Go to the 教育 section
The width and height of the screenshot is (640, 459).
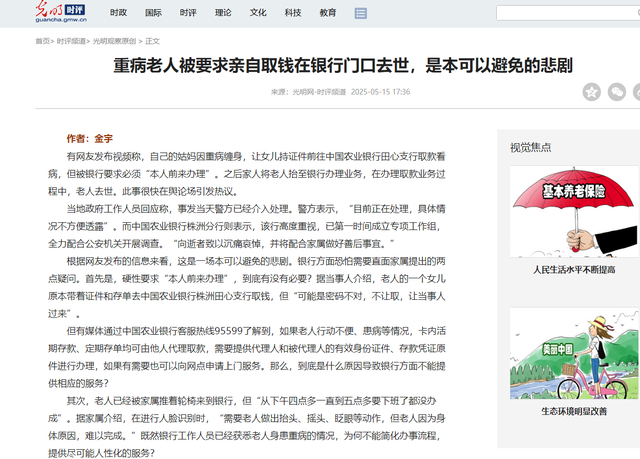(x=328, y=13)
